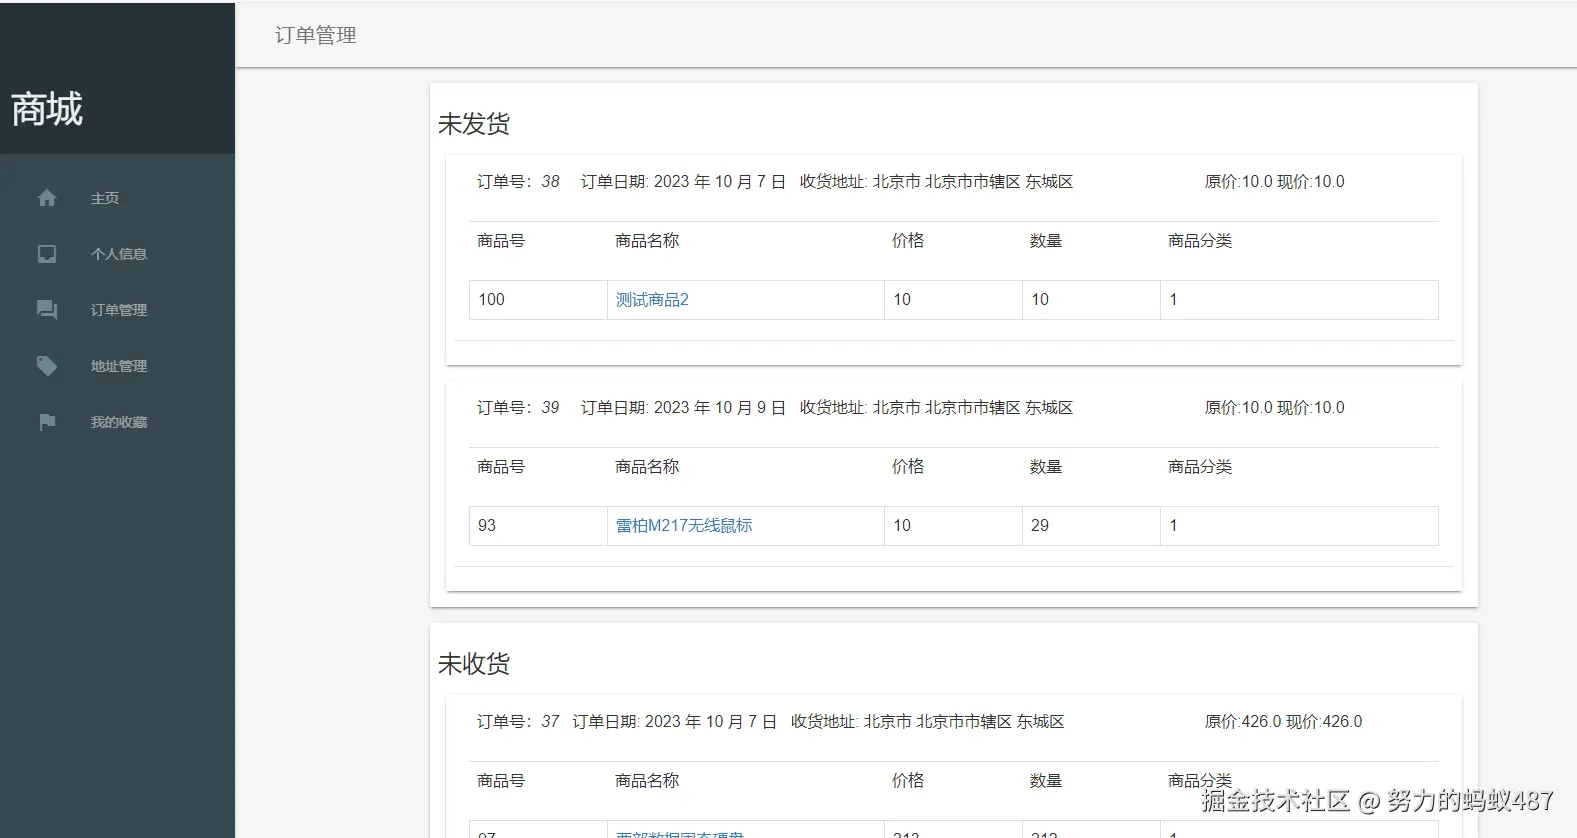Click order 38 shipping address text

[x=936, y=182]
